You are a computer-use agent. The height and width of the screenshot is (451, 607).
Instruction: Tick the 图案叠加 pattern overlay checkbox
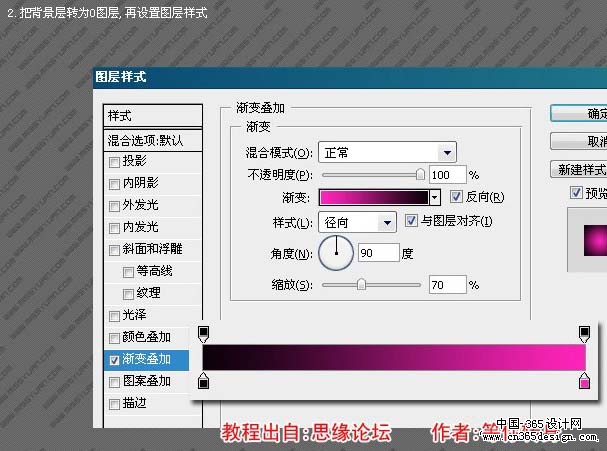point(114,382)
